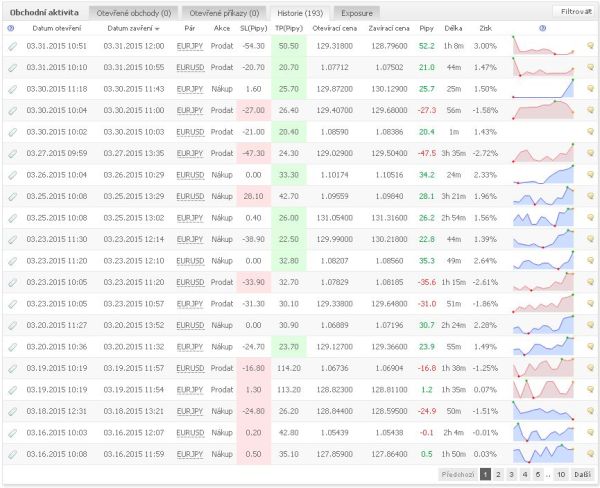600x488 pixels.
Task: Sort by Datum otevření column header
Action: pos(56,28)
